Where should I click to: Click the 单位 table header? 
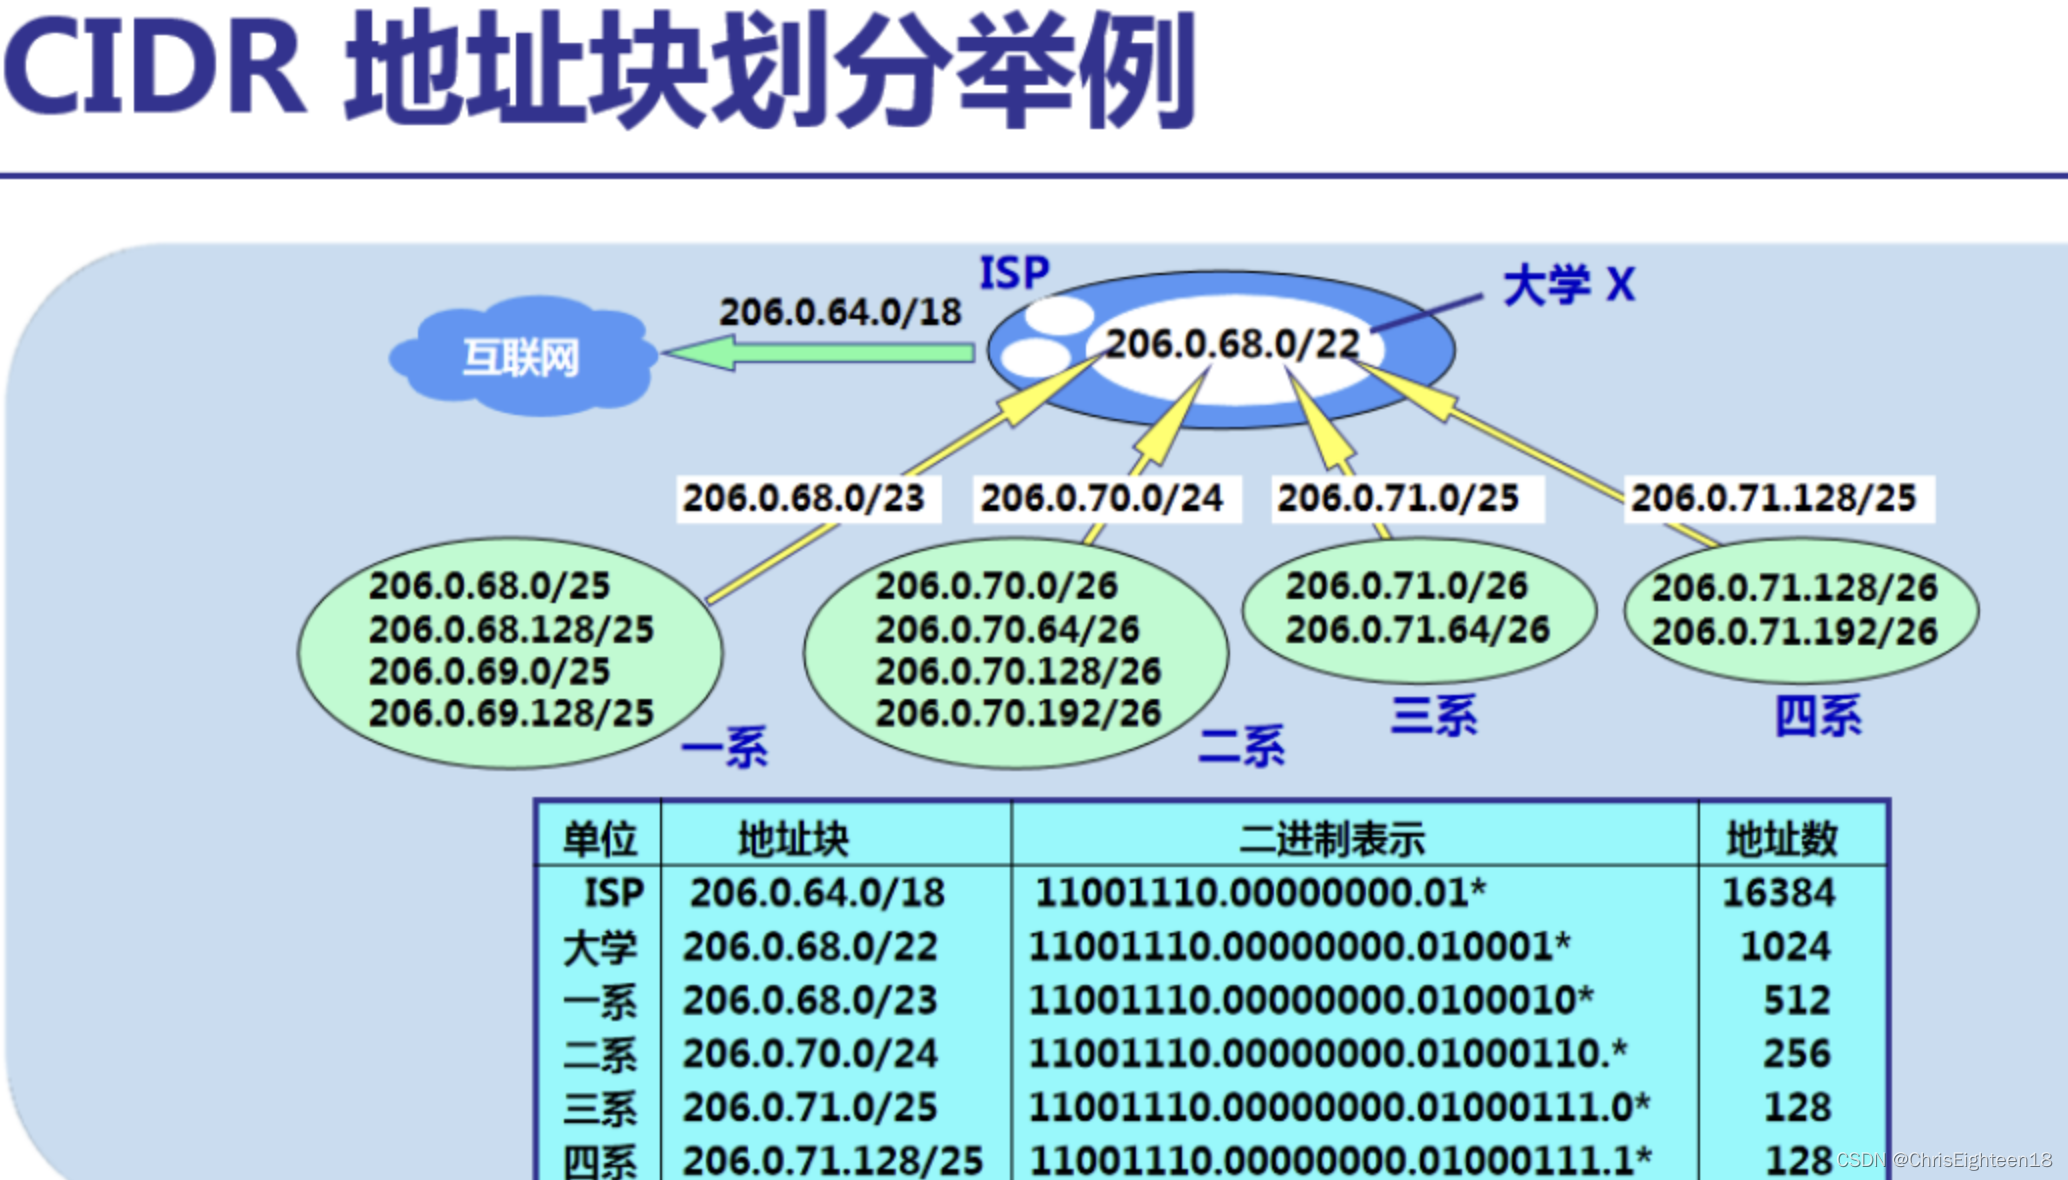(600, 838)
